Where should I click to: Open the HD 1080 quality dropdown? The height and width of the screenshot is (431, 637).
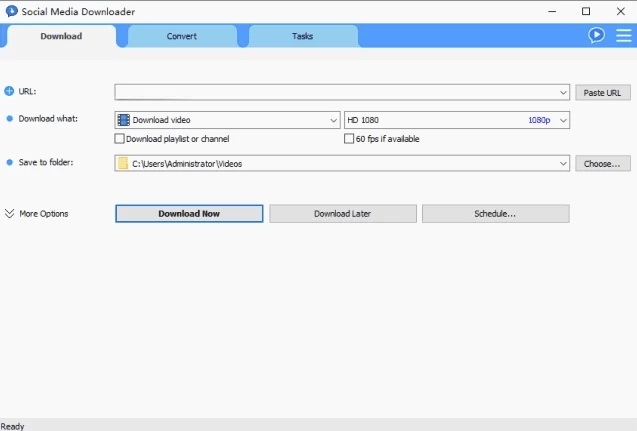click(563, 120)
